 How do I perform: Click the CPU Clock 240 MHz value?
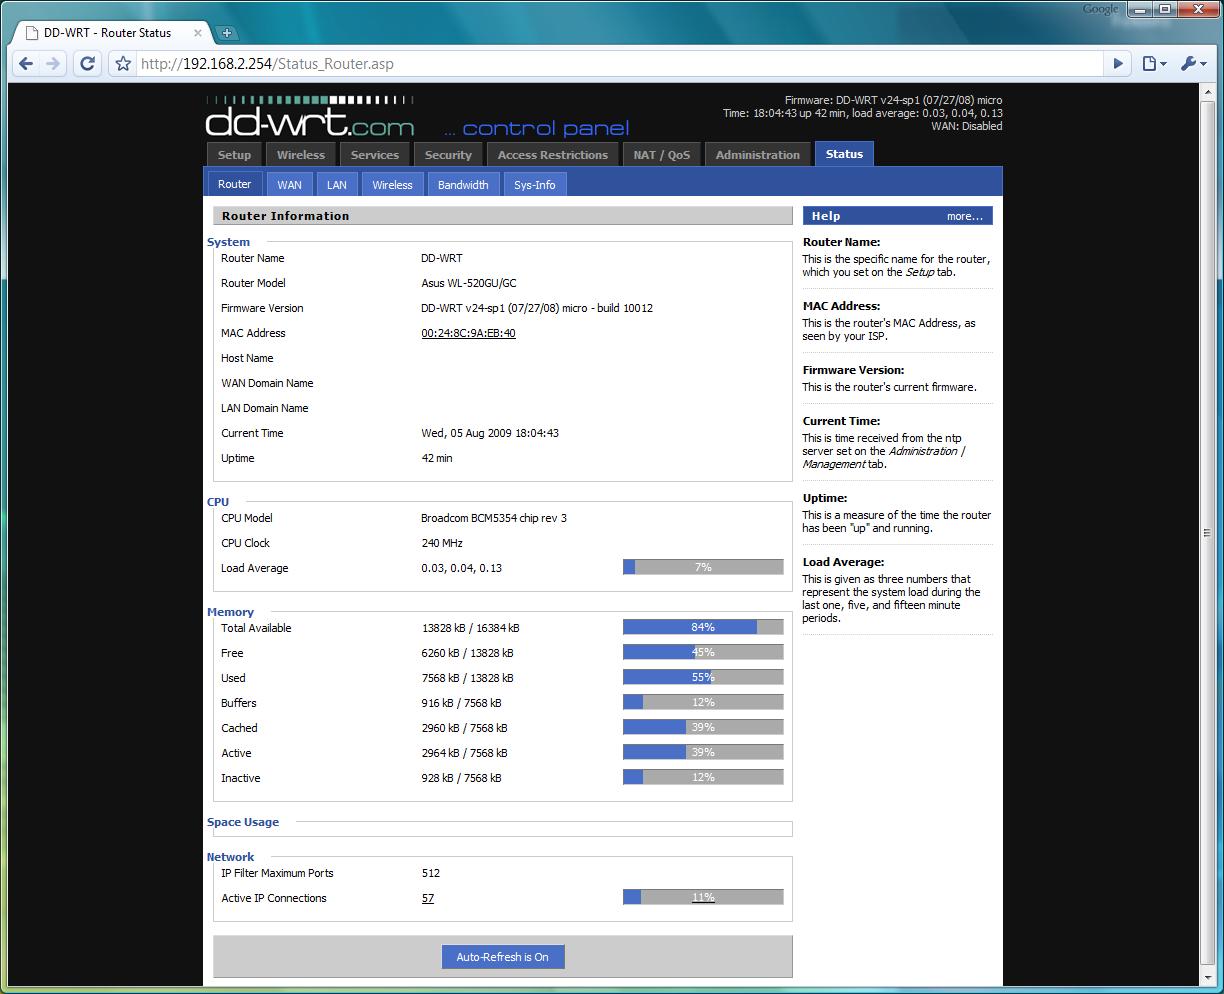click(442, 543)
